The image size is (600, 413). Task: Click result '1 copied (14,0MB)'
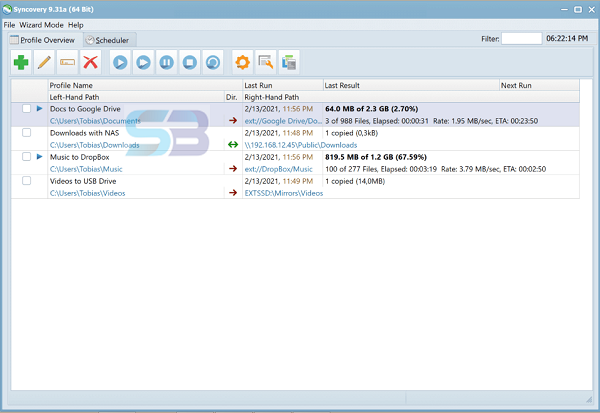coord(355,181)
